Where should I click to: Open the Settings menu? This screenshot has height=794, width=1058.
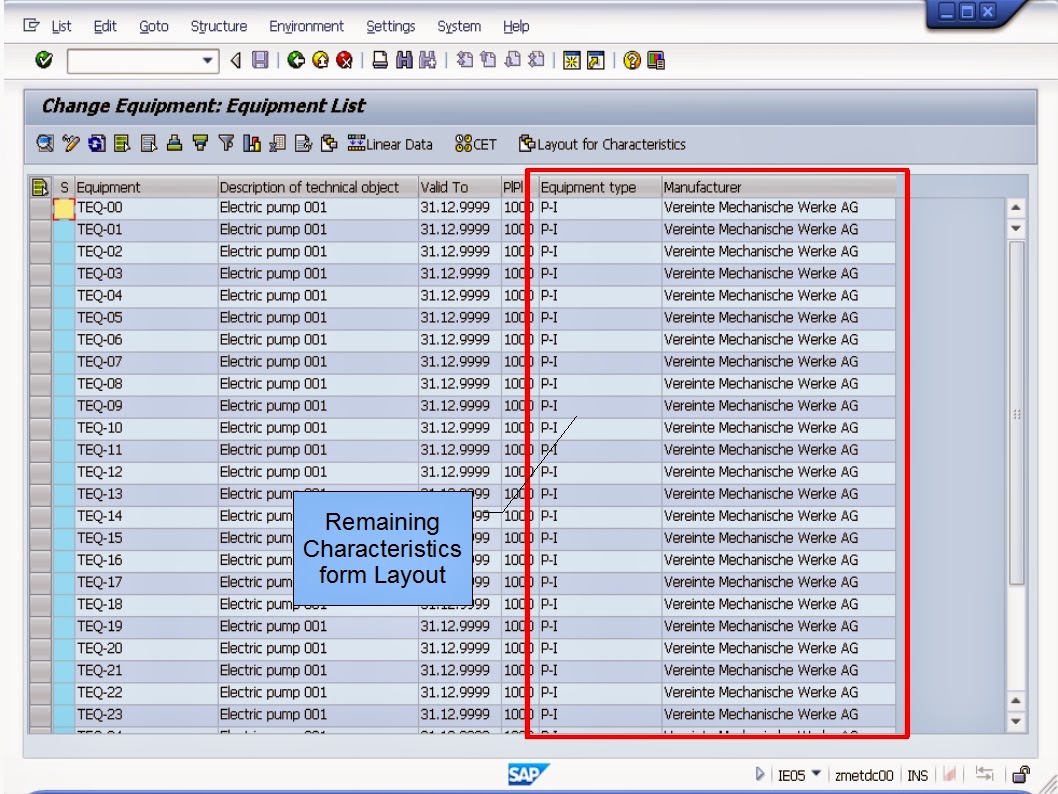click(x=391, y=26)
